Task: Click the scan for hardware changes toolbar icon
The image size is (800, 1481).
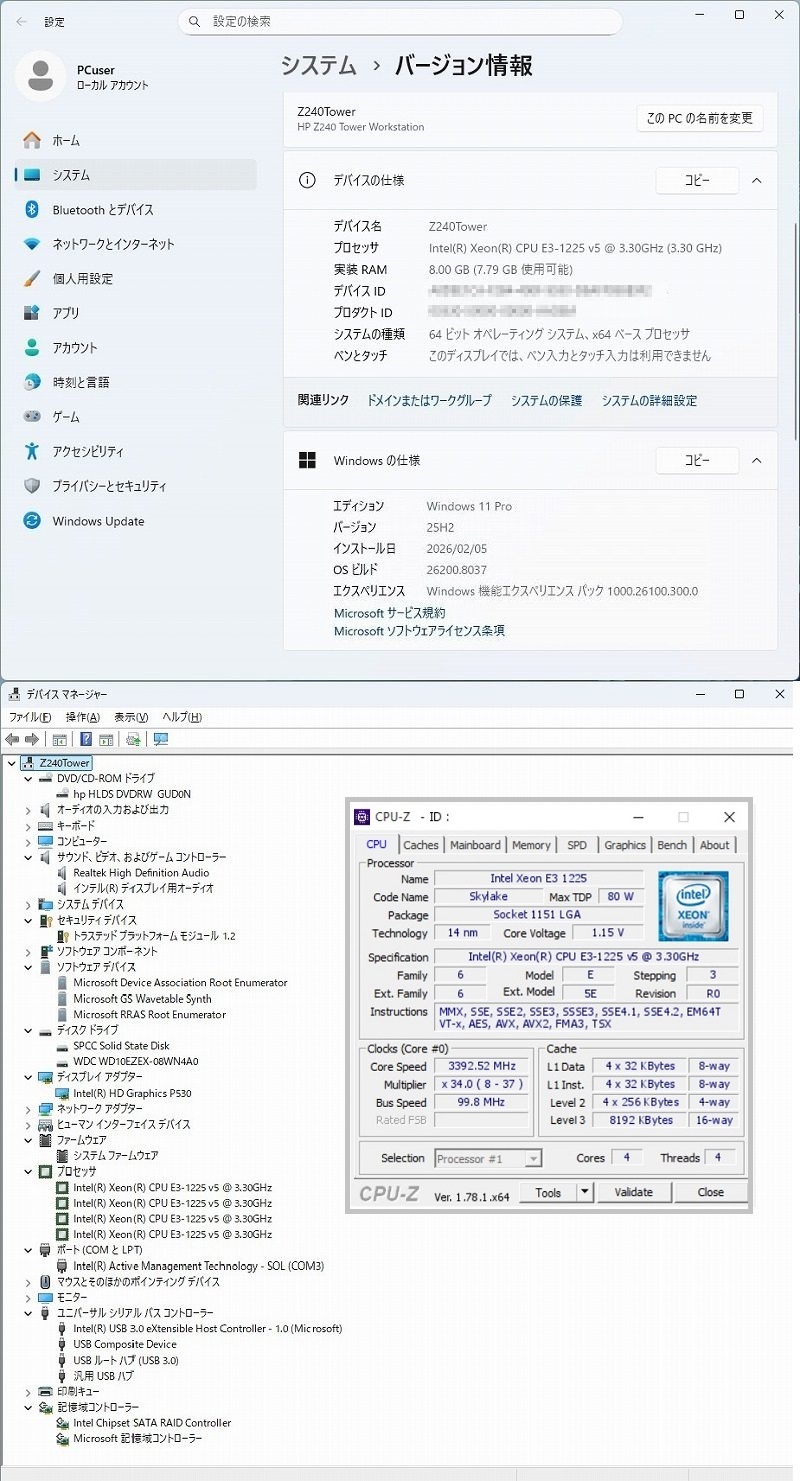Action: (x=160, y=739)
